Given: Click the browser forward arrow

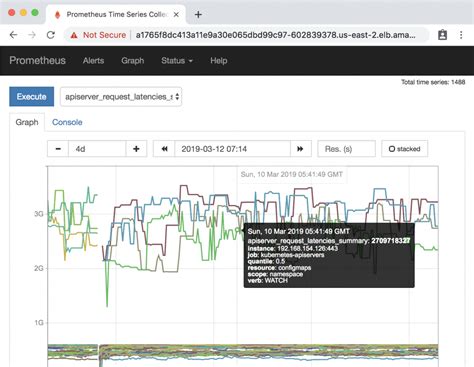Looking at the screenshot, I should 32,35.
